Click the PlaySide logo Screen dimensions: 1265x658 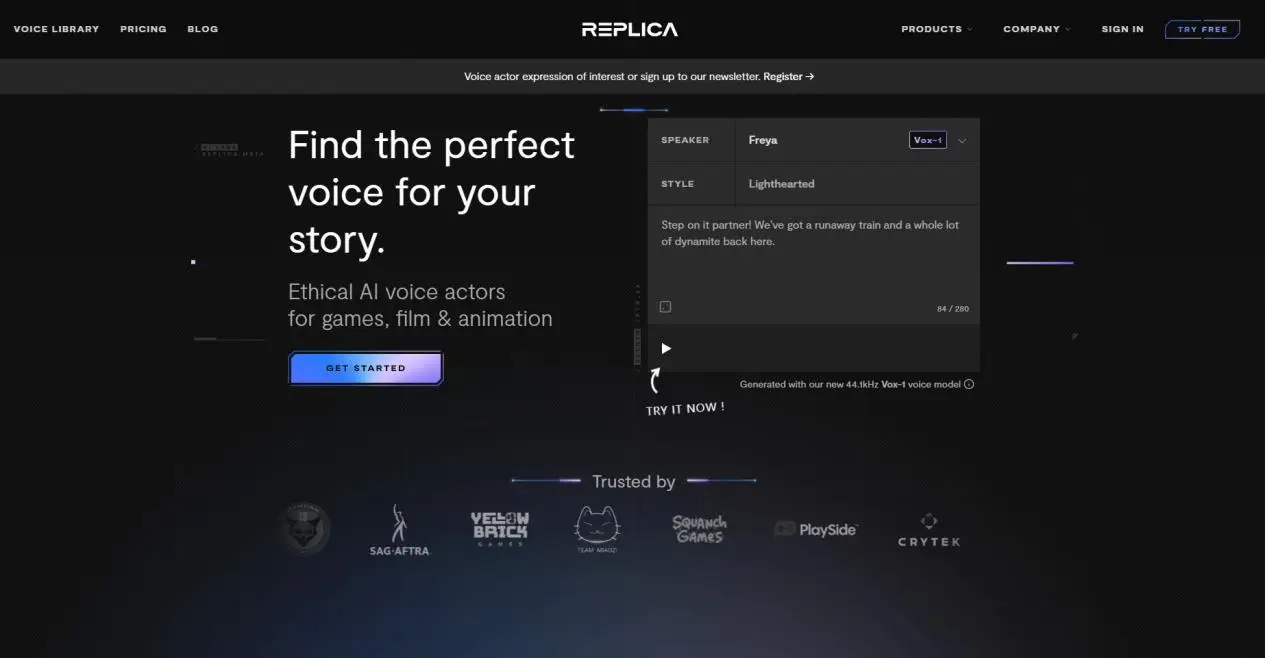pyautogui.click(x=816, y=529)
